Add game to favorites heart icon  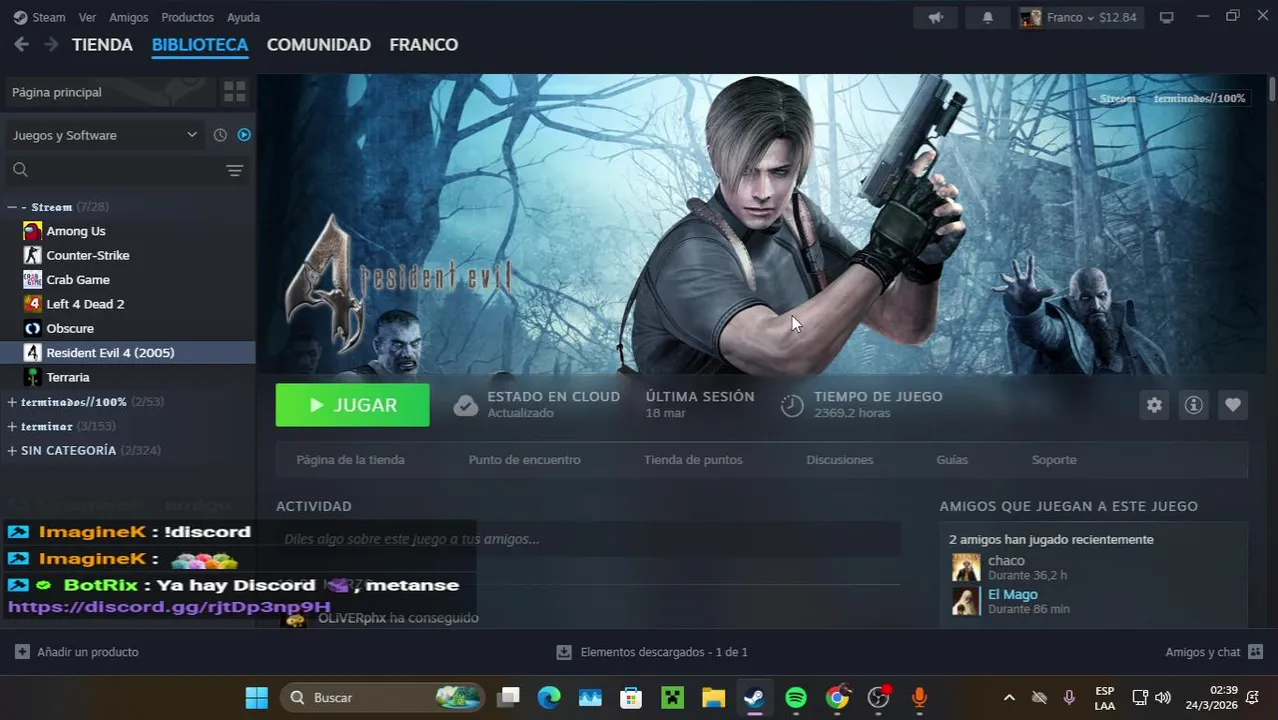pos(1233,405)
